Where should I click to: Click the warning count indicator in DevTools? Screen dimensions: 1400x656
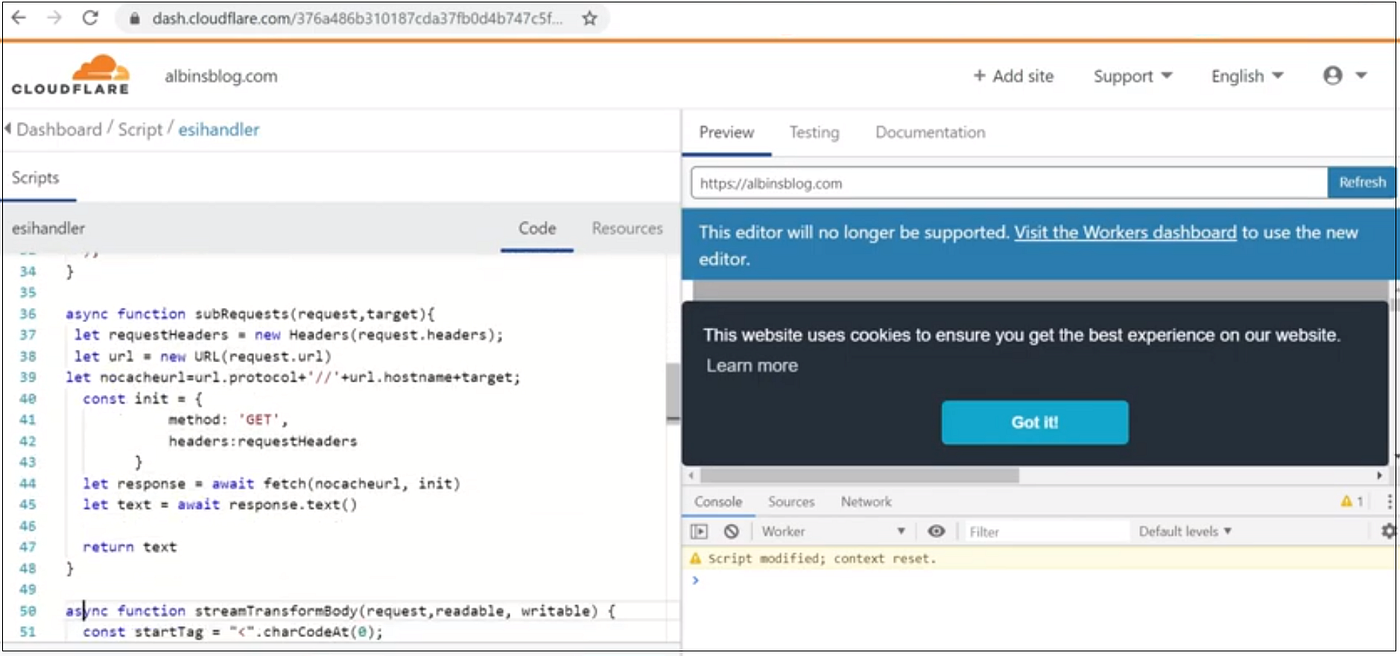(x=1352, y=501)
